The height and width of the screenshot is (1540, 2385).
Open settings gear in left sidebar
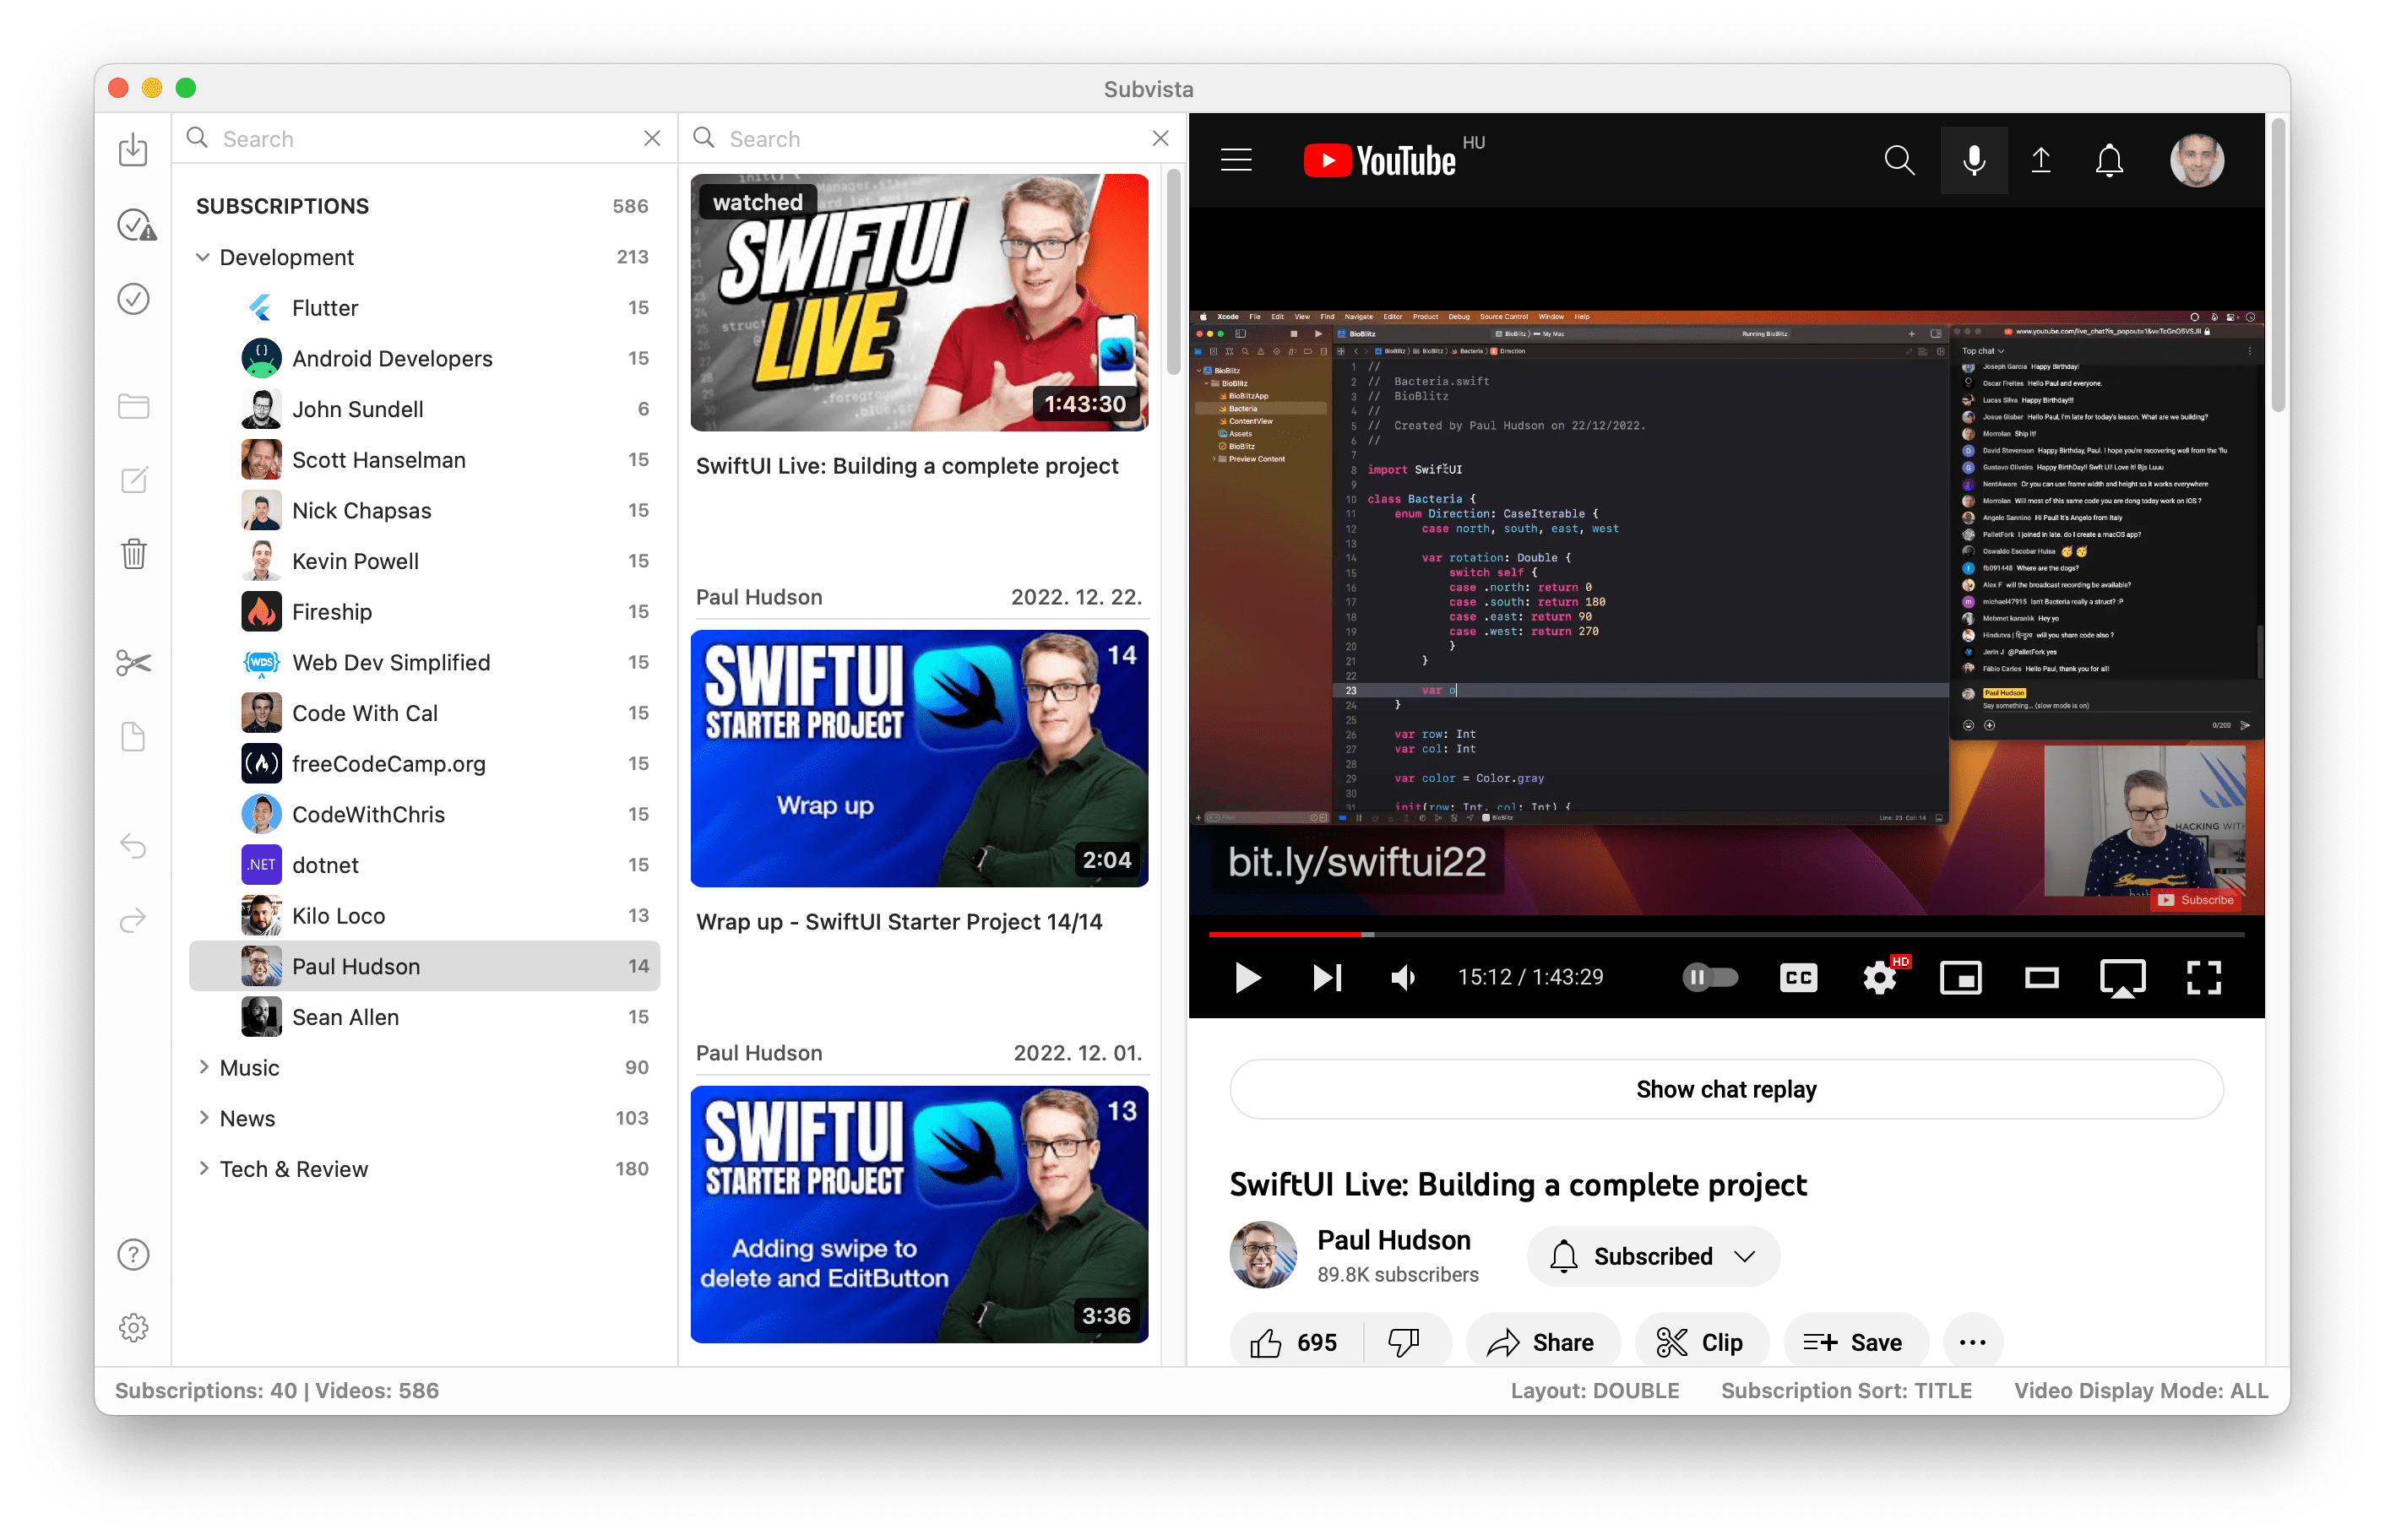coord(133,1327)
